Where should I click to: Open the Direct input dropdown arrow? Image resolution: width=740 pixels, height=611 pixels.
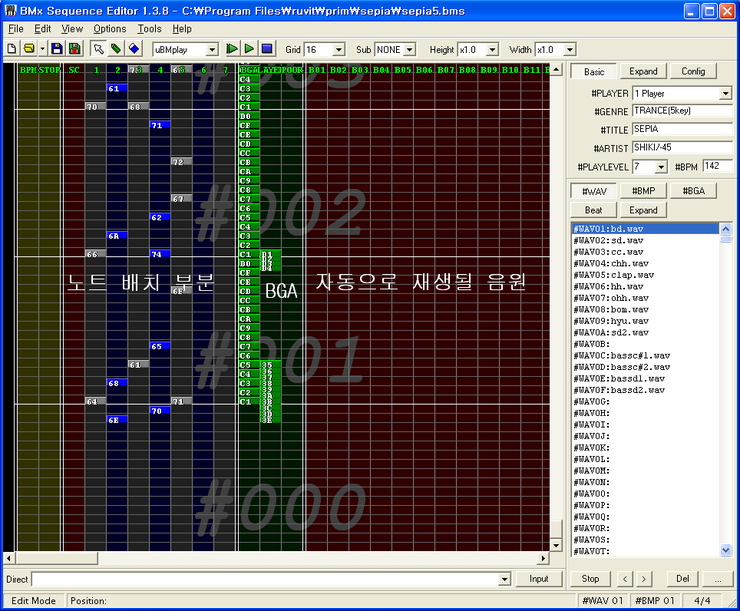click(505, 579)
